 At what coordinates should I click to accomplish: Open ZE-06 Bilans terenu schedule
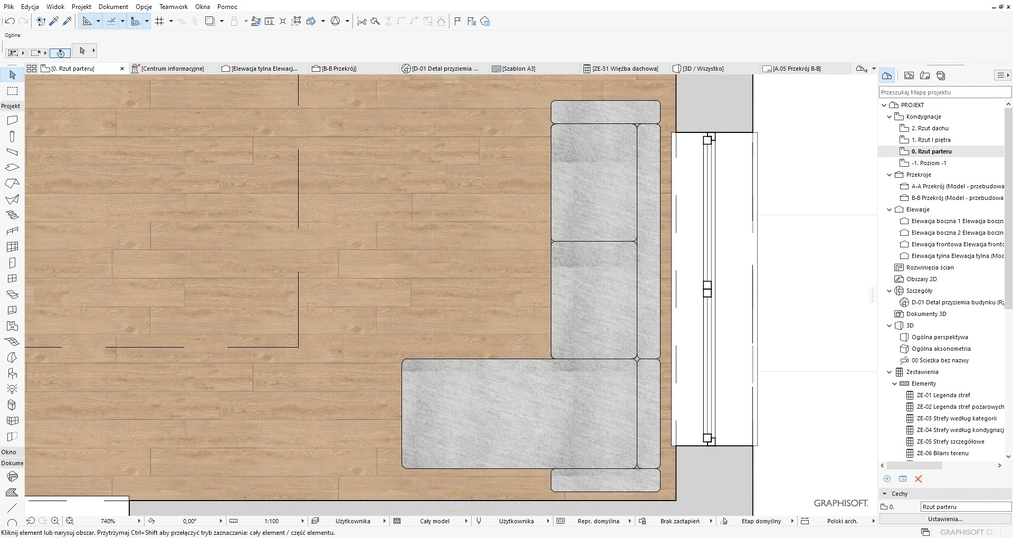[x=942, y=453]
